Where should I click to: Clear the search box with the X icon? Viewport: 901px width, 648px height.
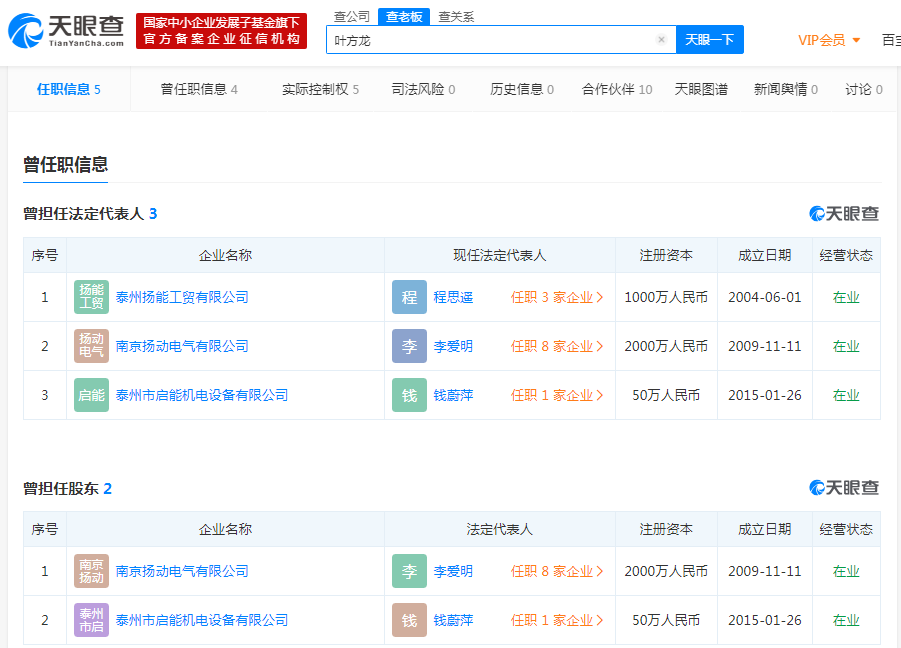tap(661, 40)
